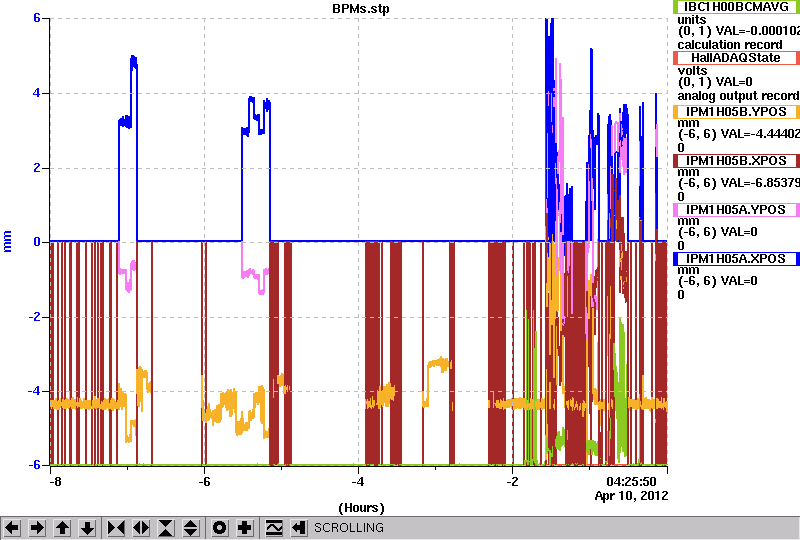Pan the plot right with right arrow
Viewport: 800px width, 540px height.
point(37,528)
